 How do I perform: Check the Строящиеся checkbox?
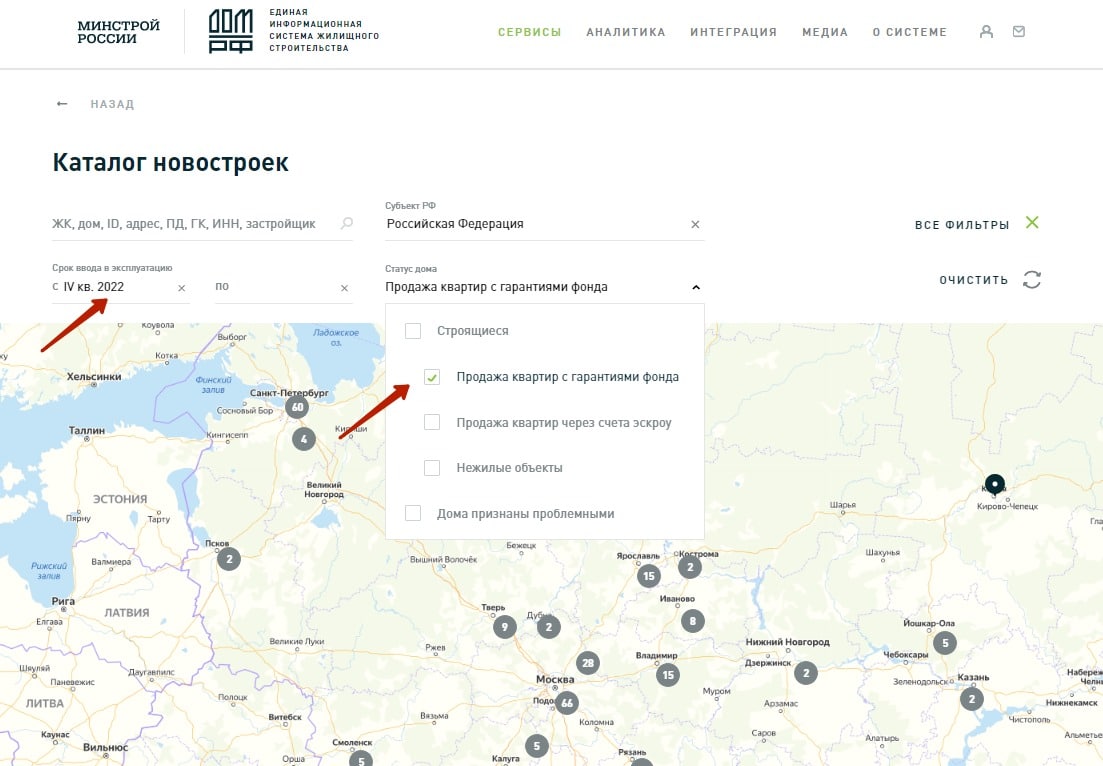tap(413, 331)
